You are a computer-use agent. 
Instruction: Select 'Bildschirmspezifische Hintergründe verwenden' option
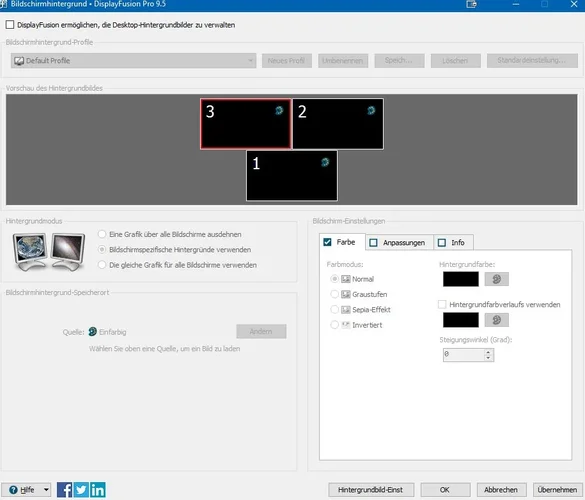coord(102,250)
